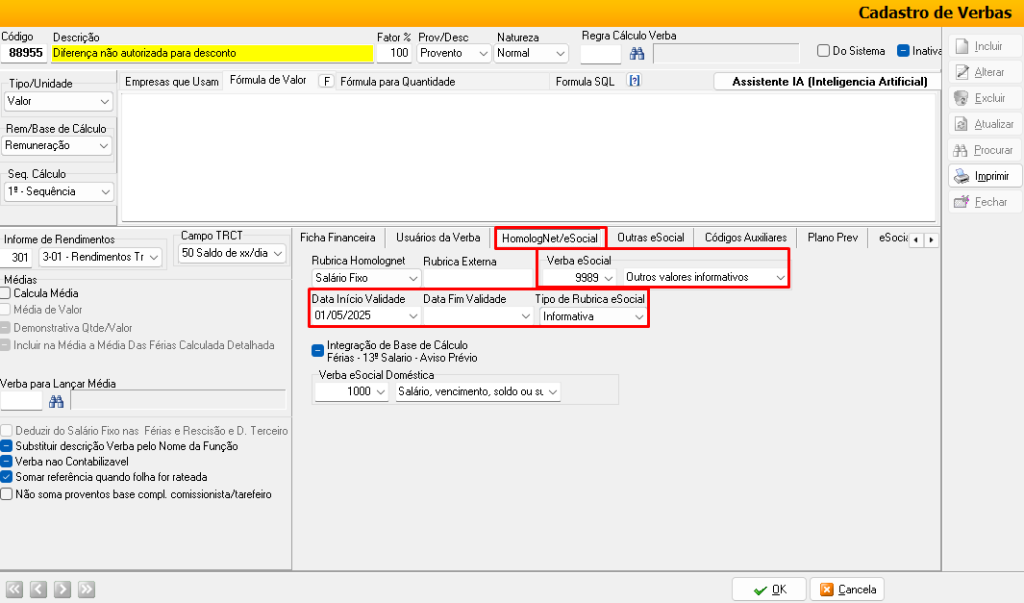The width and height of the screenshot is (1024, 603).
Task: Click the OK button
Action: pyautogui.click(x=769, y=590)
